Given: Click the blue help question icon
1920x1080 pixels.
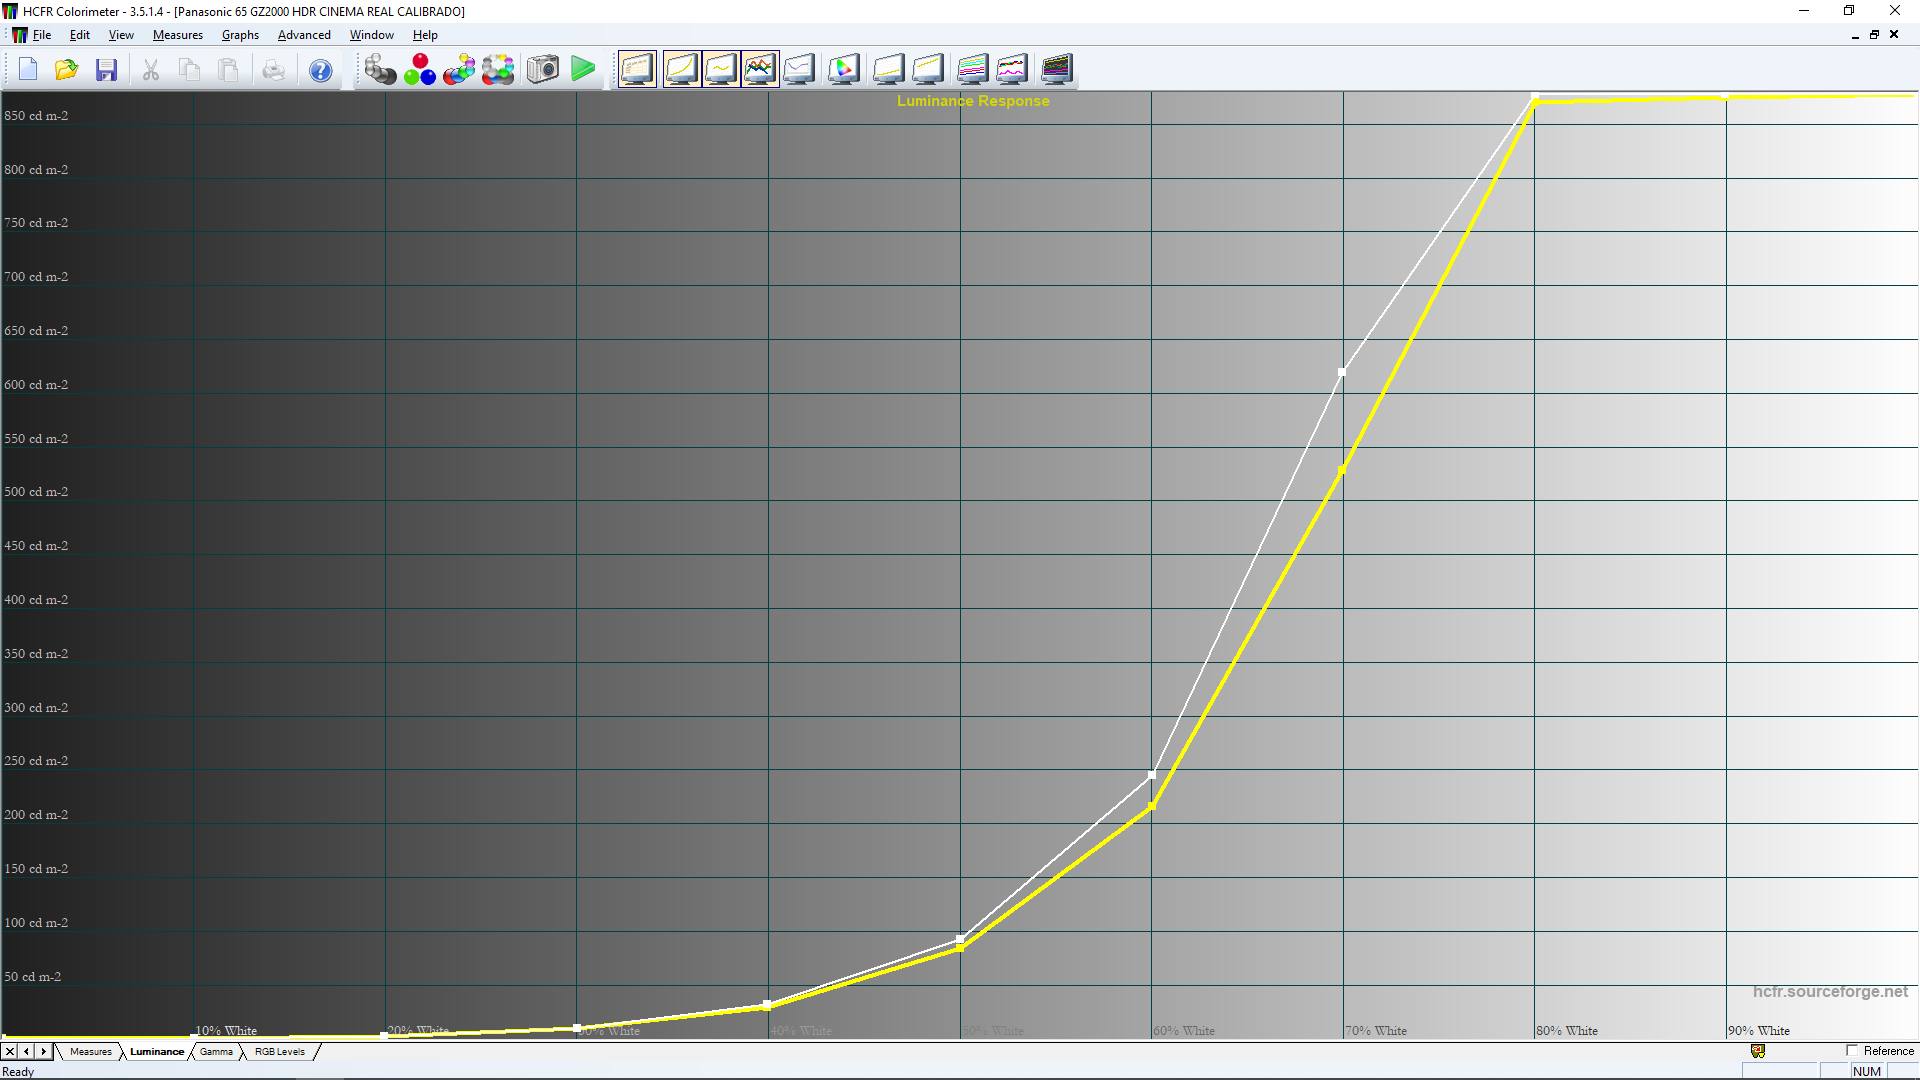Looking at the screenshot, I should click(320, 70).
